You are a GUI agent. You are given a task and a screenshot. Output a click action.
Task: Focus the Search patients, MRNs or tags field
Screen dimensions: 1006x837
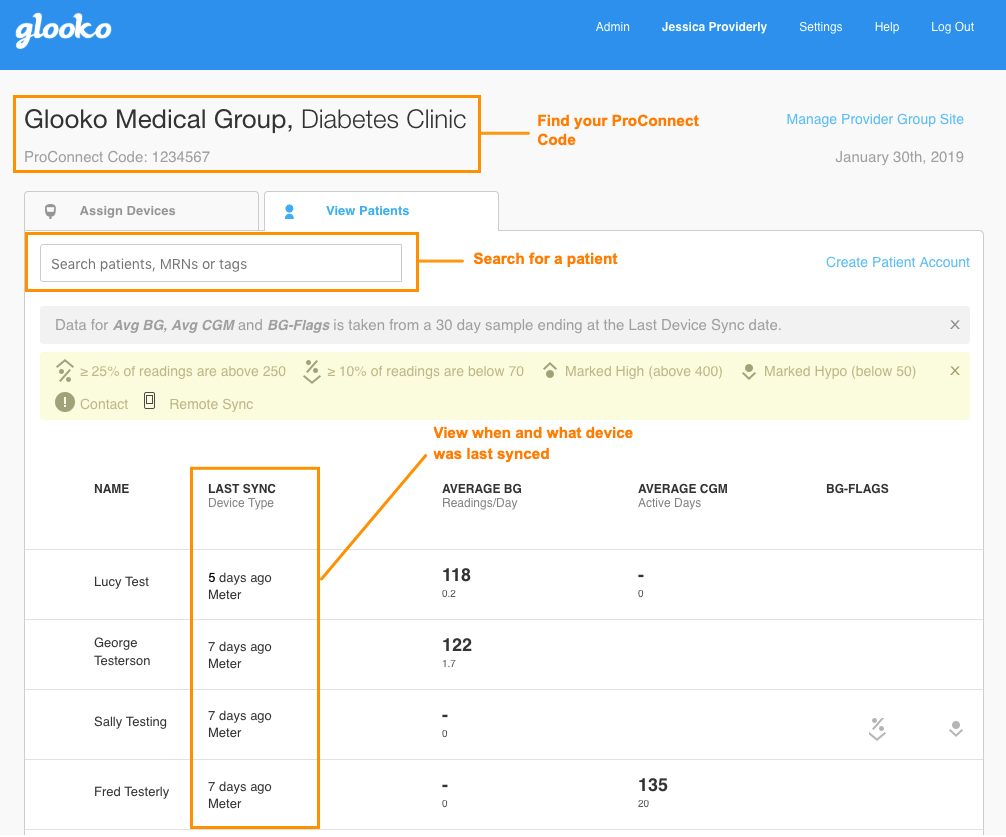coord(221,263)
